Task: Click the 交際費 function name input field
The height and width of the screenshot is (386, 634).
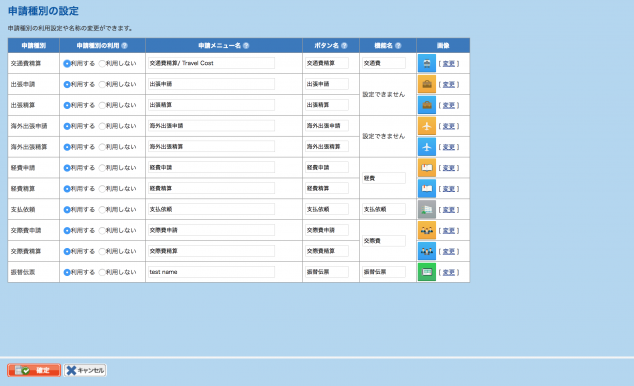Action: [384, 241]
